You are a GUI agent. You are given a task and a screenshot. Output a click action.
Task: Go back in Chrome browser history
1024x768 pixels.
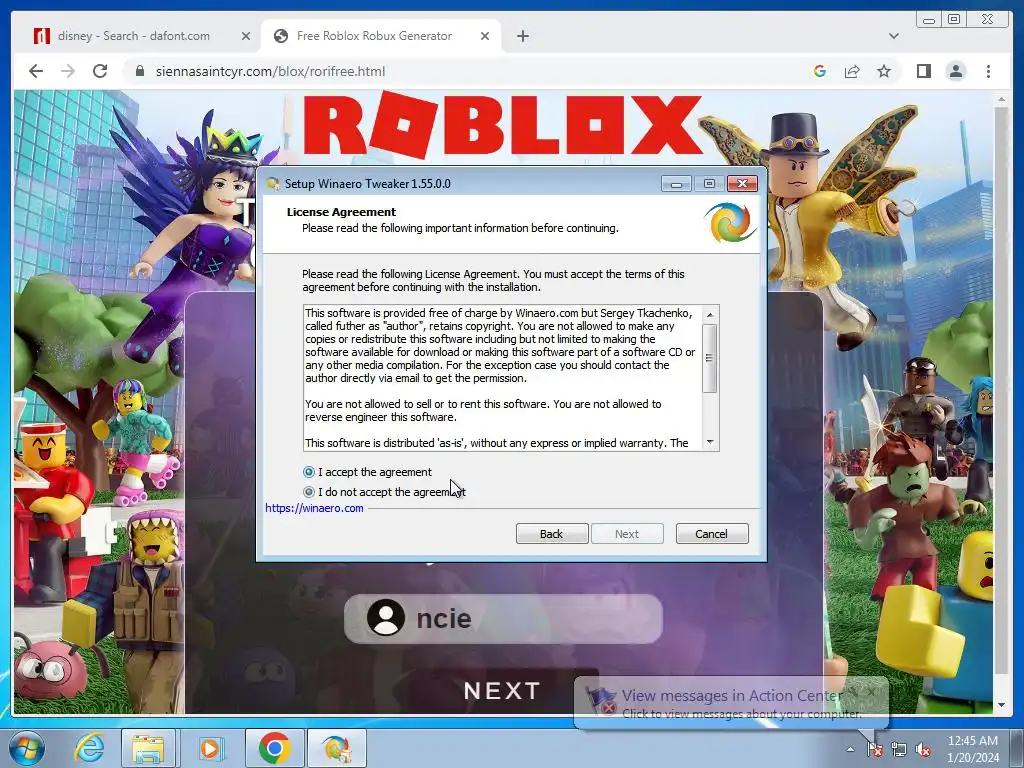[36, 71]
